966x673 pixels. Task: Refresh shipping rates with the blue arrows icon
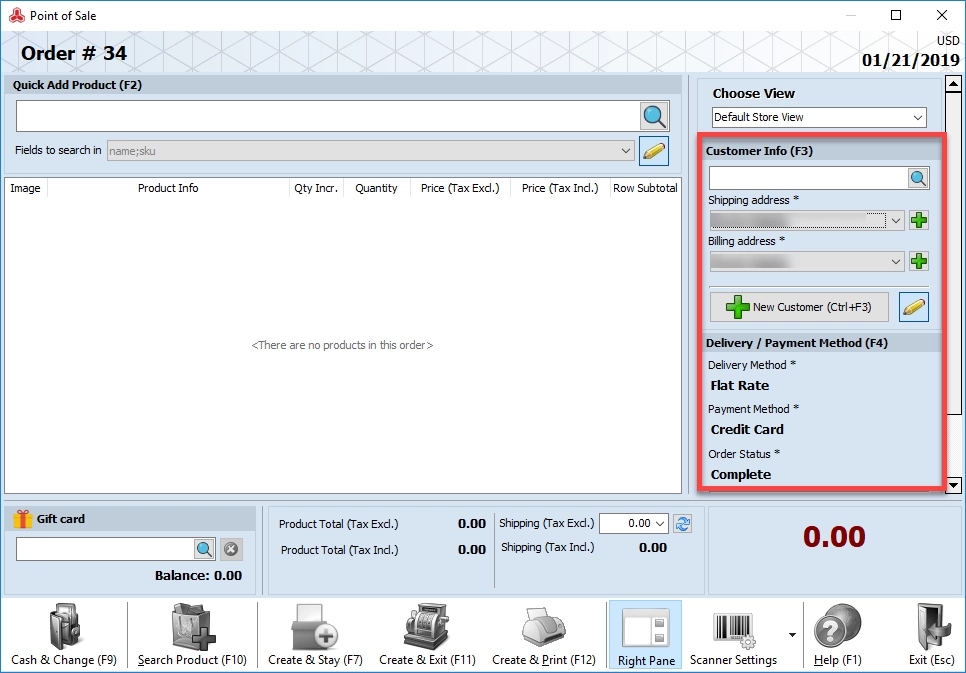[x=683, y=524]
